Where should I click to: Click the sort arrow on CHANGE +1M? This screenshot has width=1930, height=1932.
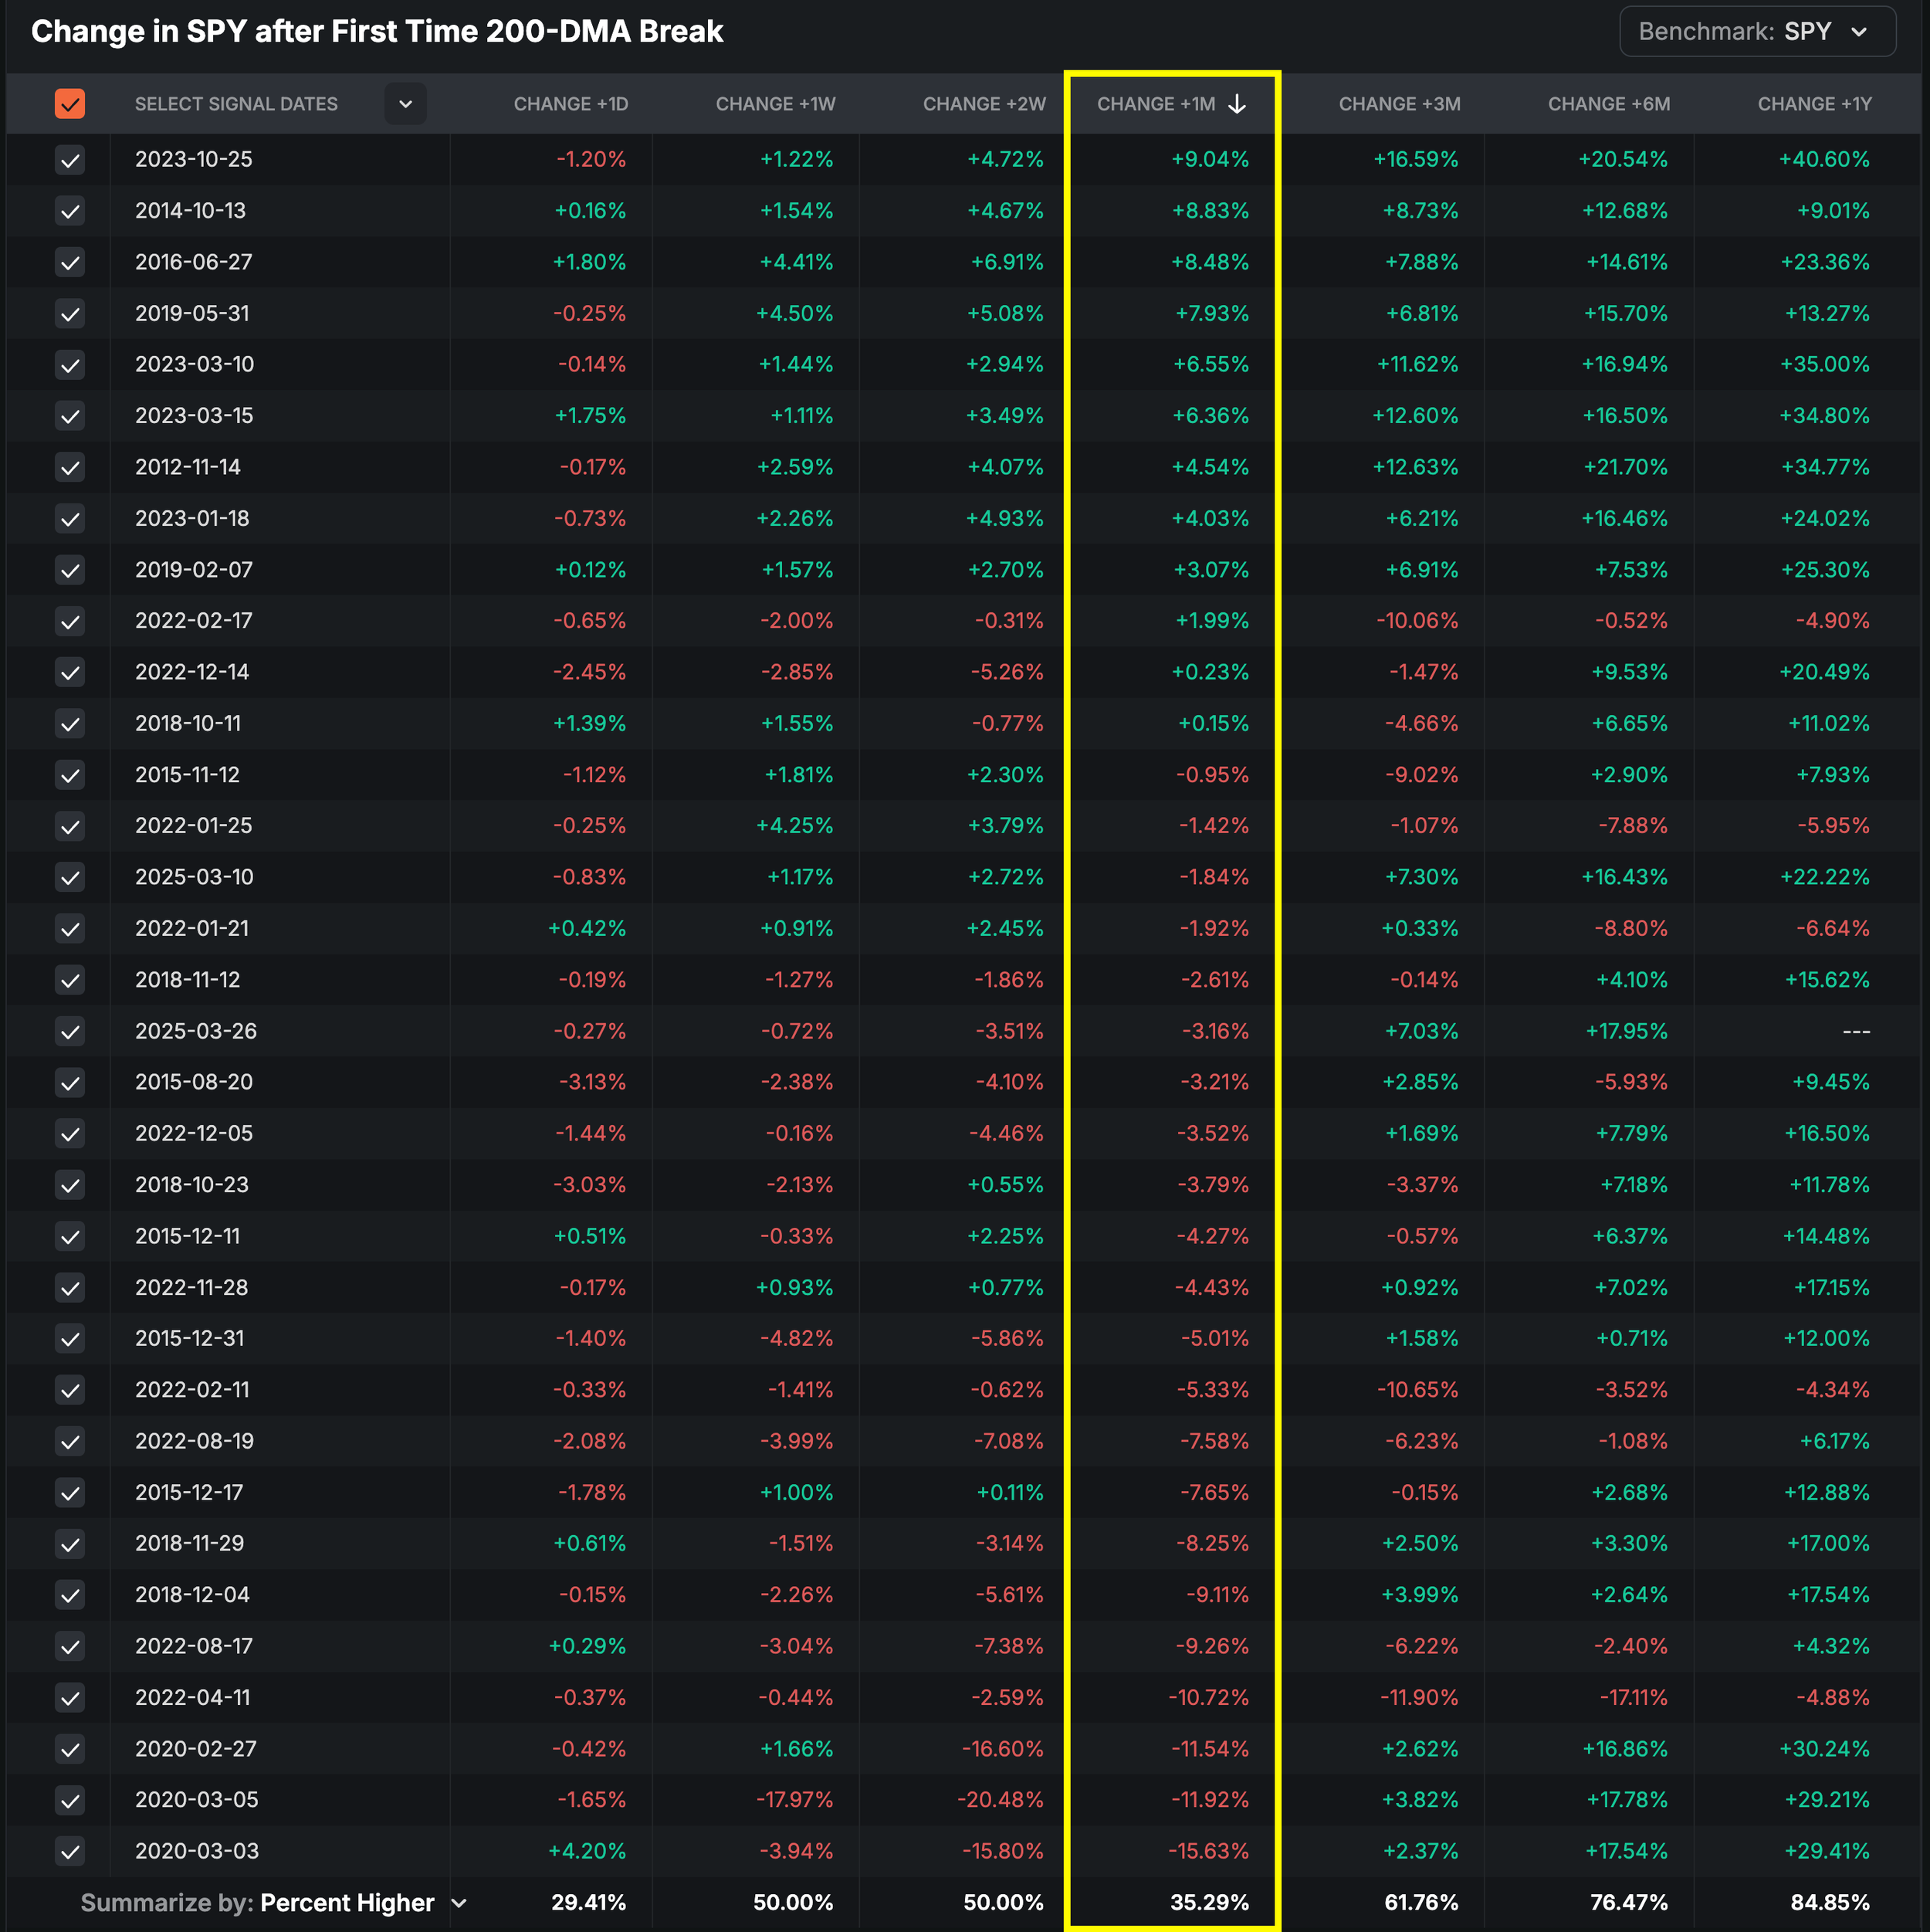pos(1237,104)
